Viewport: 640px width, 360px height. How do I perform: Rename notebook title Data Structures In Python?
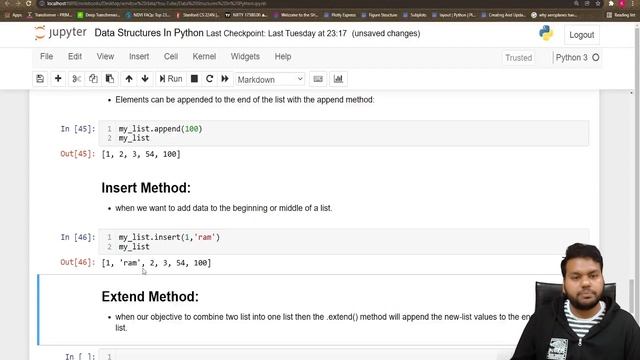149,33
